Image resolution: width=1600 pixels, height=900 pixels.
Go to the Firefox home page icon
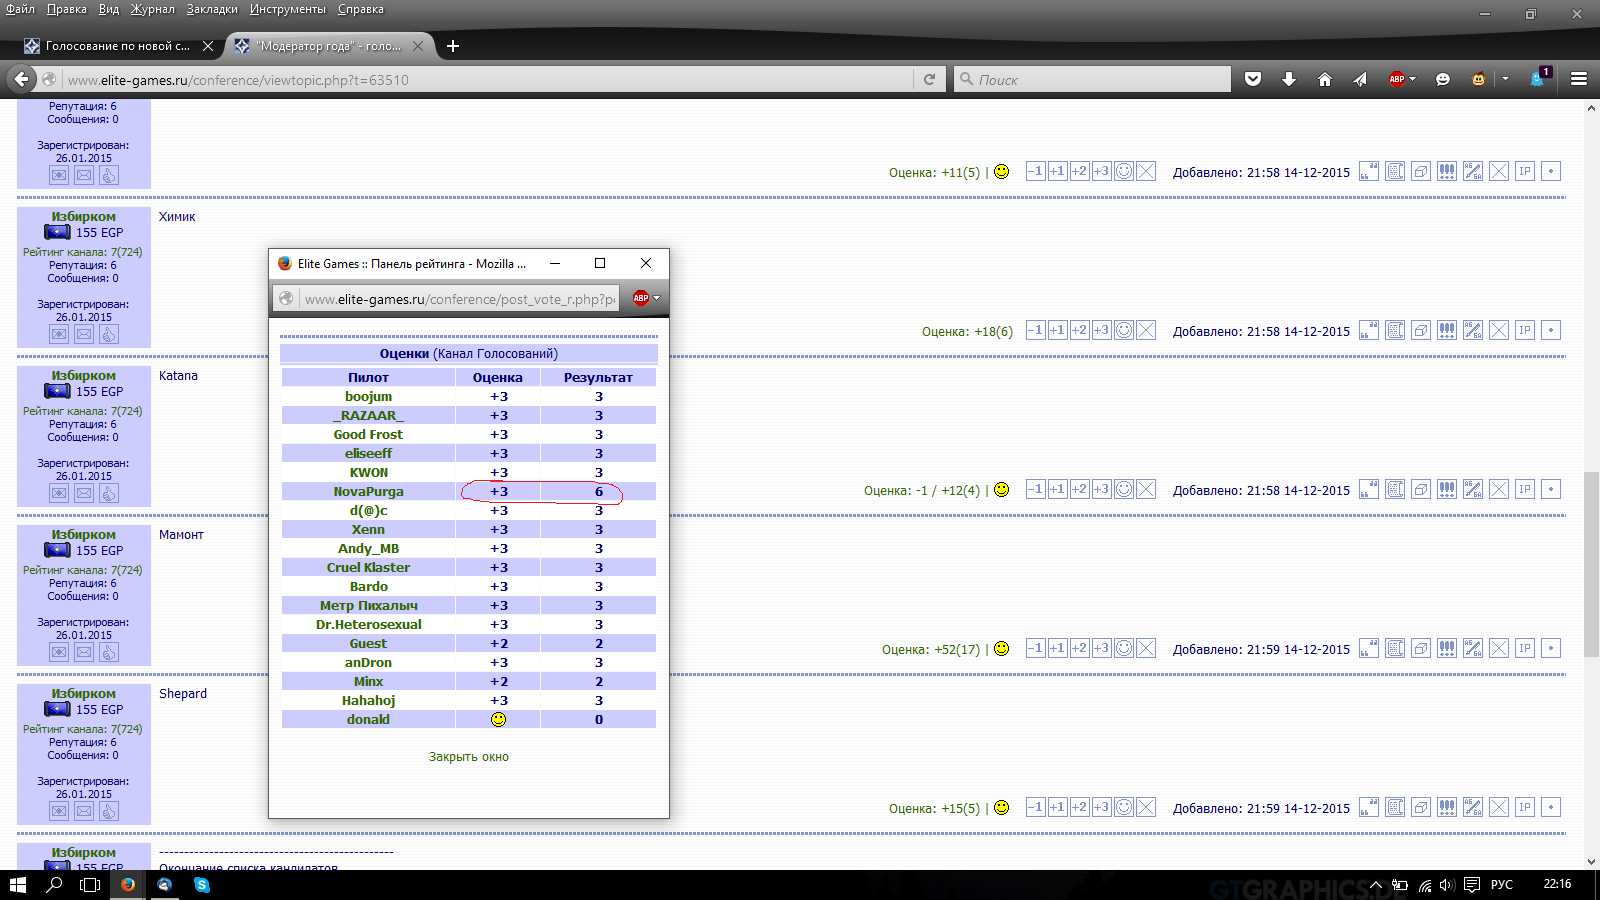click(x=1325, y=80)
